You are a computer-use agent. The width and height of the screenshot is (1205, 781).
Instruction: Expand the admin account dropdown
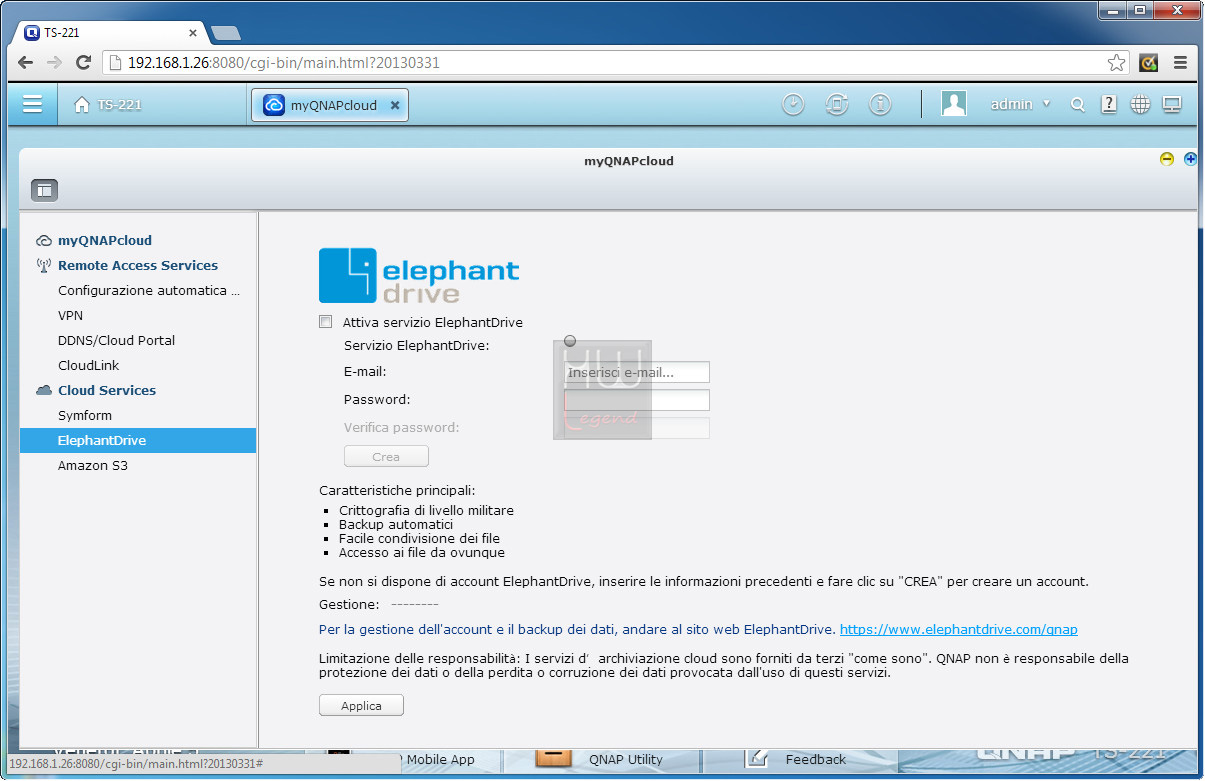tap(1020, 104)
